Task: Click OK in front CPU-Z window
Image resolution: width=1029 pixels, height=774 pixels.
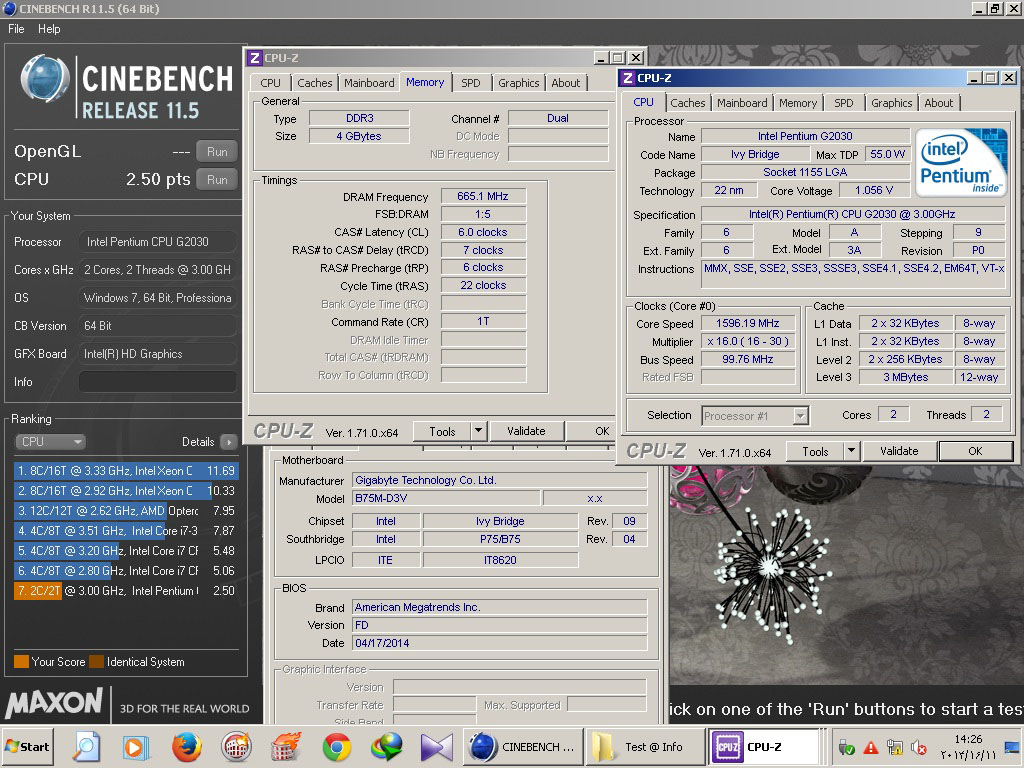Action: coord(975,451)
